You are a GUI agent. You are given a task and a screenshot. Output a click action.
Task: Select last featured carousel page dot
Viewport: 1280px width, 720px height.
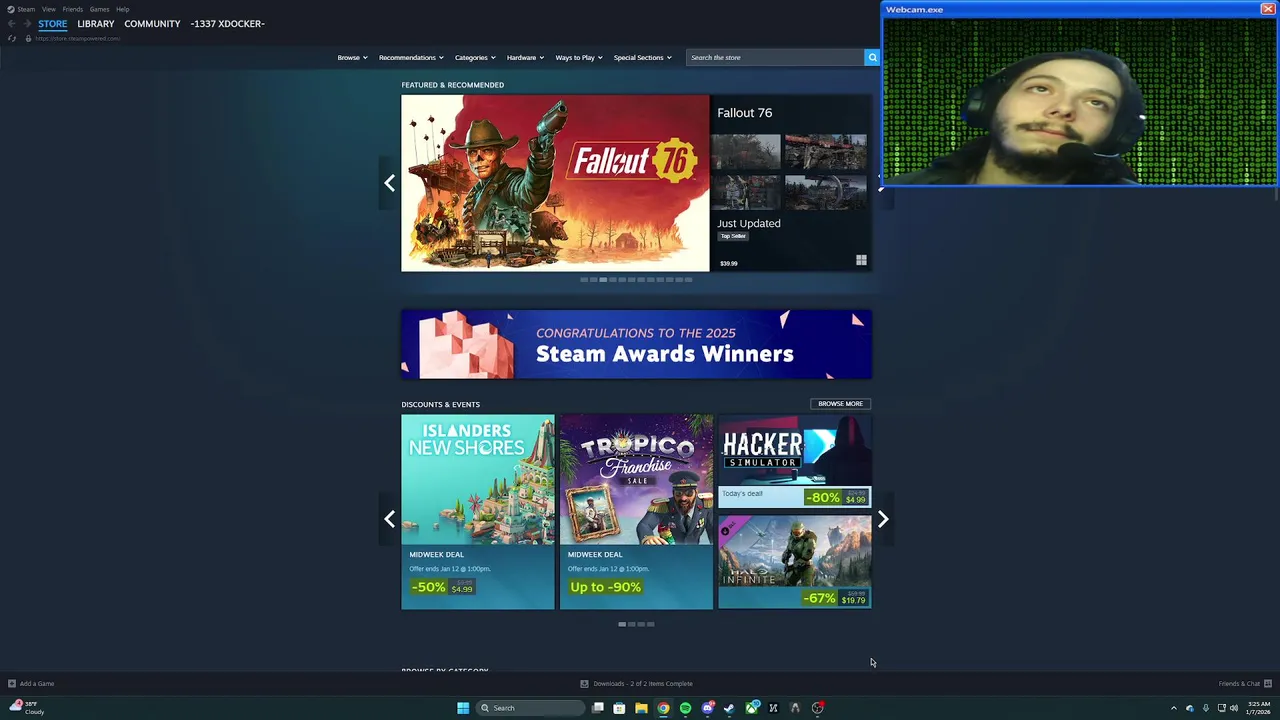coord(688,280)
